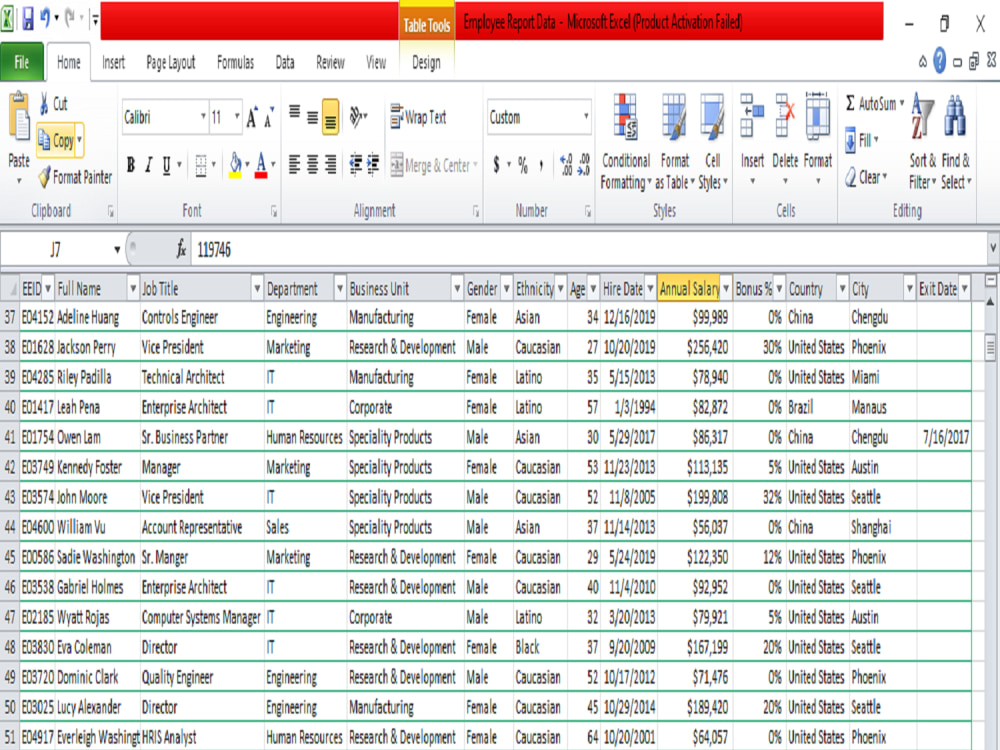Click the Cut scissors icon

click(x=45, y=103)
